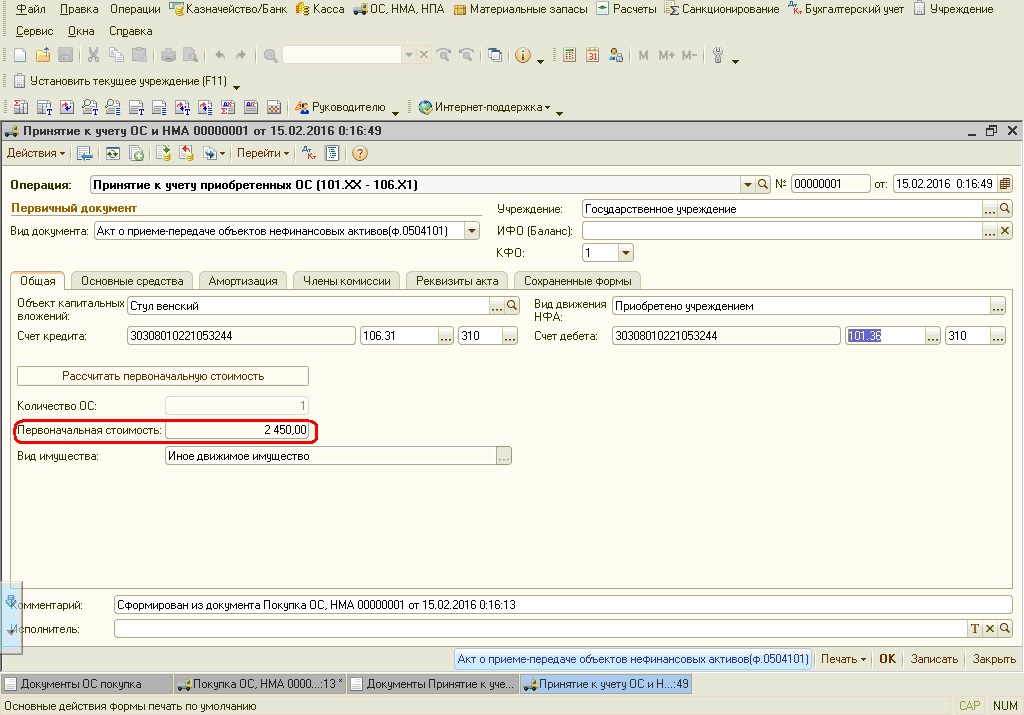This screenshot has width=1024, height=715.
Task: Click the document number field 00000001
Action: tap(831, 184)
